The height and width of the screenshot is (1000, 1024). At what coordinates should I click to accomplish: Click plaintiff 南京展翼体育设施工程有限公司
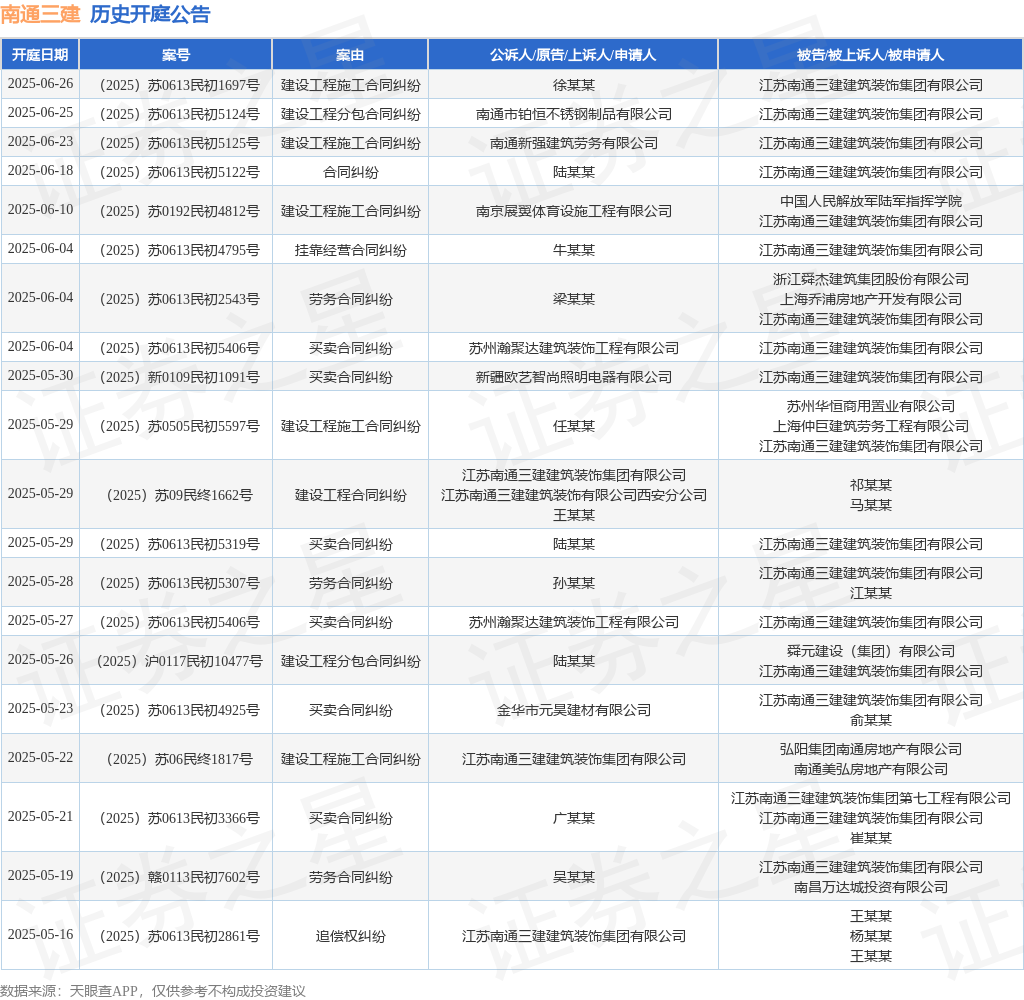click(x=573, y=212)
